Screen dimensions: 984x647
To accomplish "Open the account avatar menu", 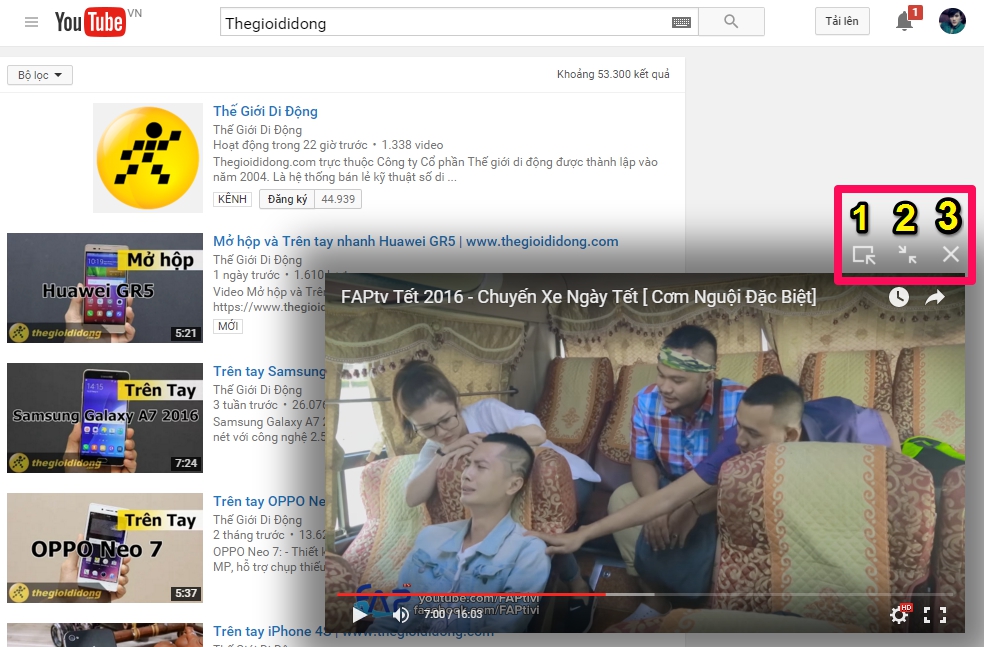I will [x=952, y=21].
